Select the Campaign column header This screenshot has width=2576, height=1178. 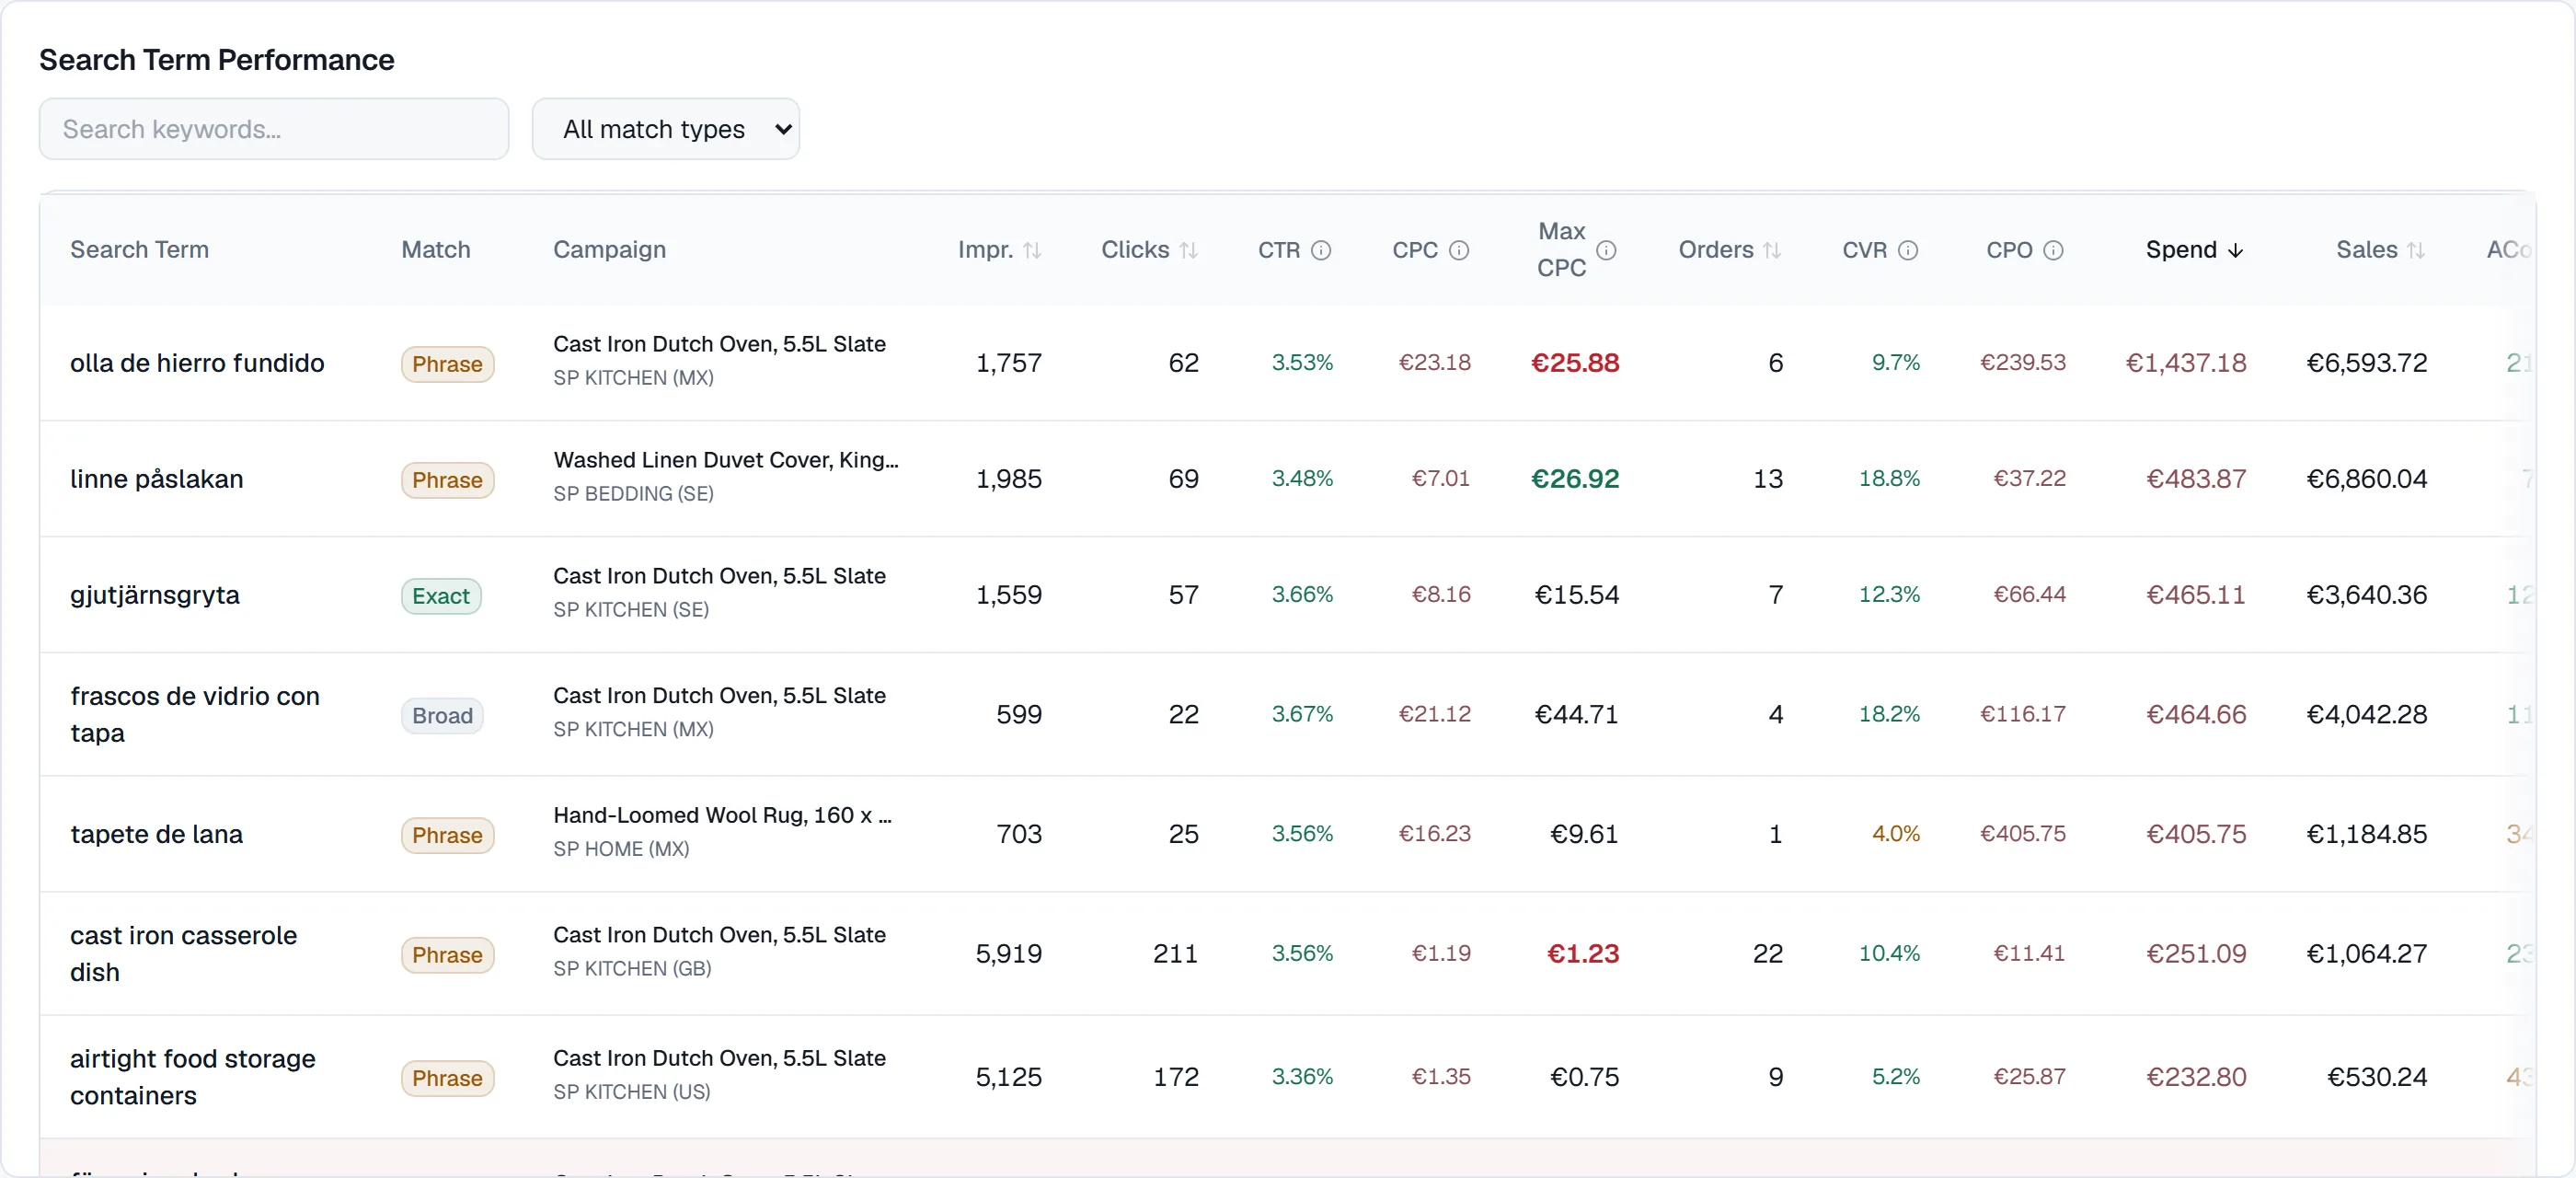pyautogui.click(x=610, y=250)
